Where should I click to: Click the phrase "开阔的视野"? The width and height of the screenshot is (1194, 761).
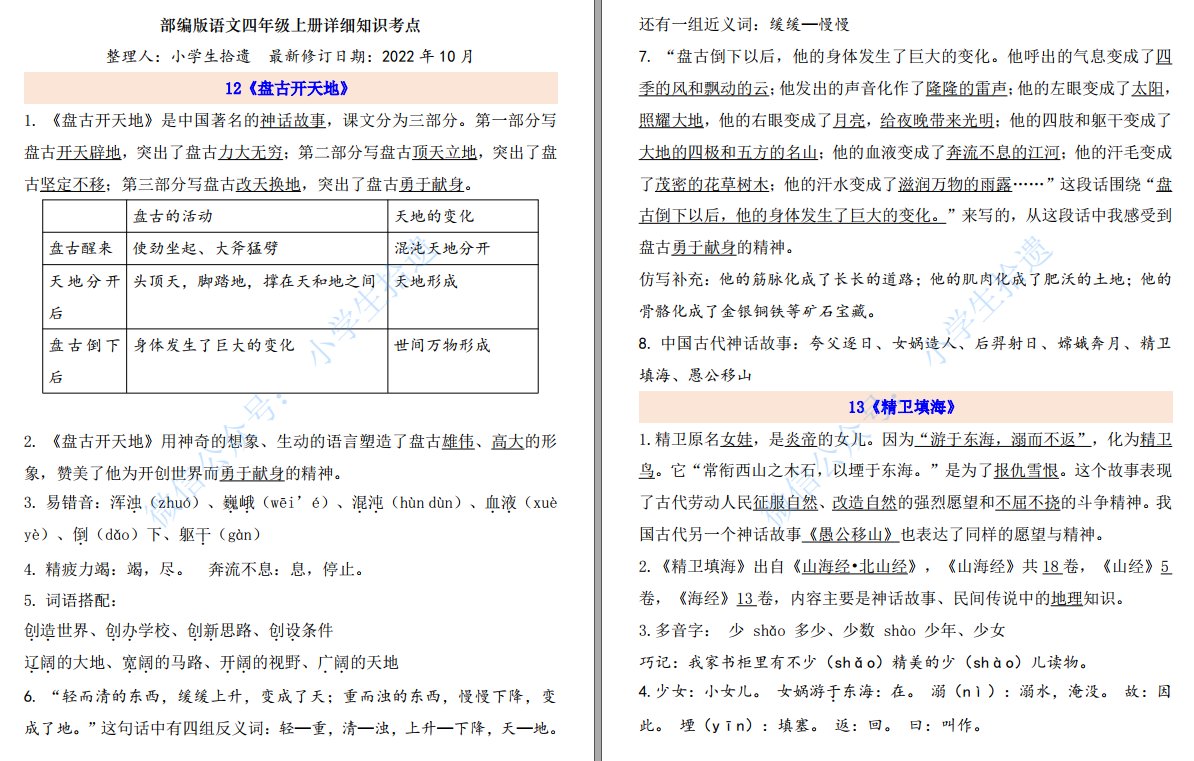pos(260,663)
